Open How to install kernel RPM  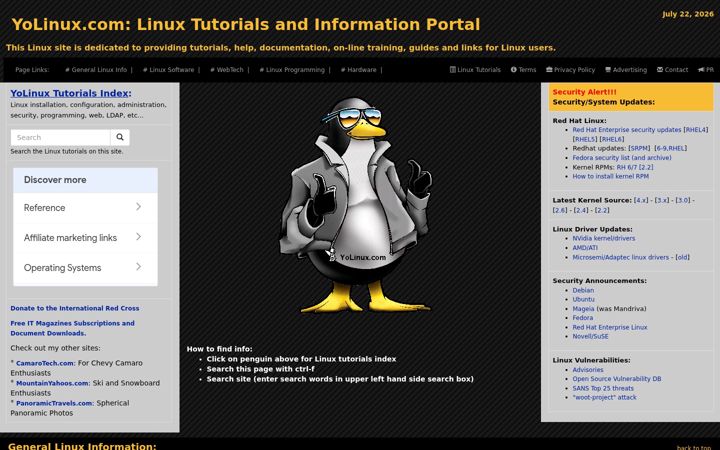(611, 176)
